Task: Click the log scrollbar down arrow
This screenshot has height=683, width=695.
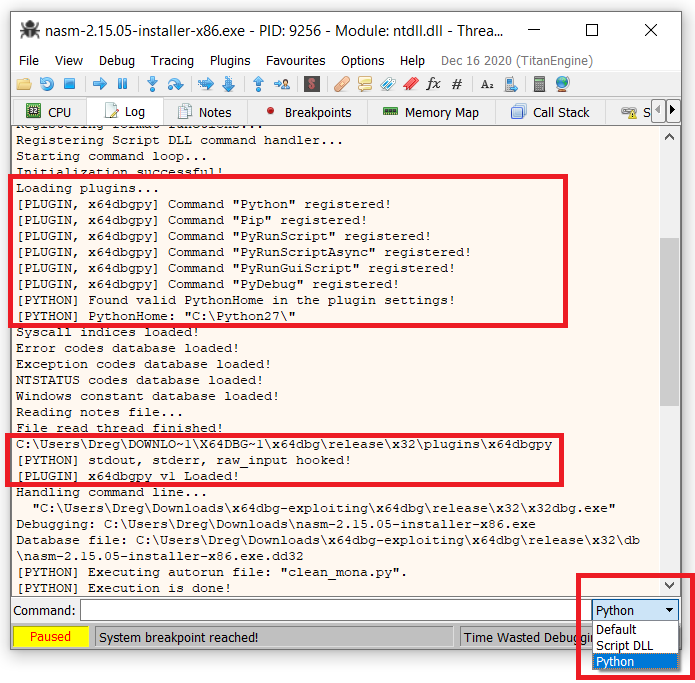Action: [x=669, y=585]
